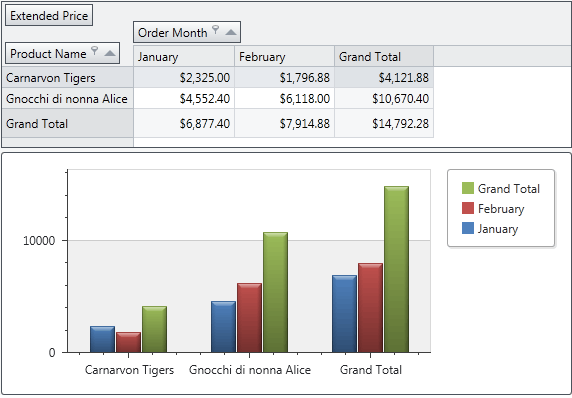
Task: Select the February column header
Action: [x=284, y=57]
